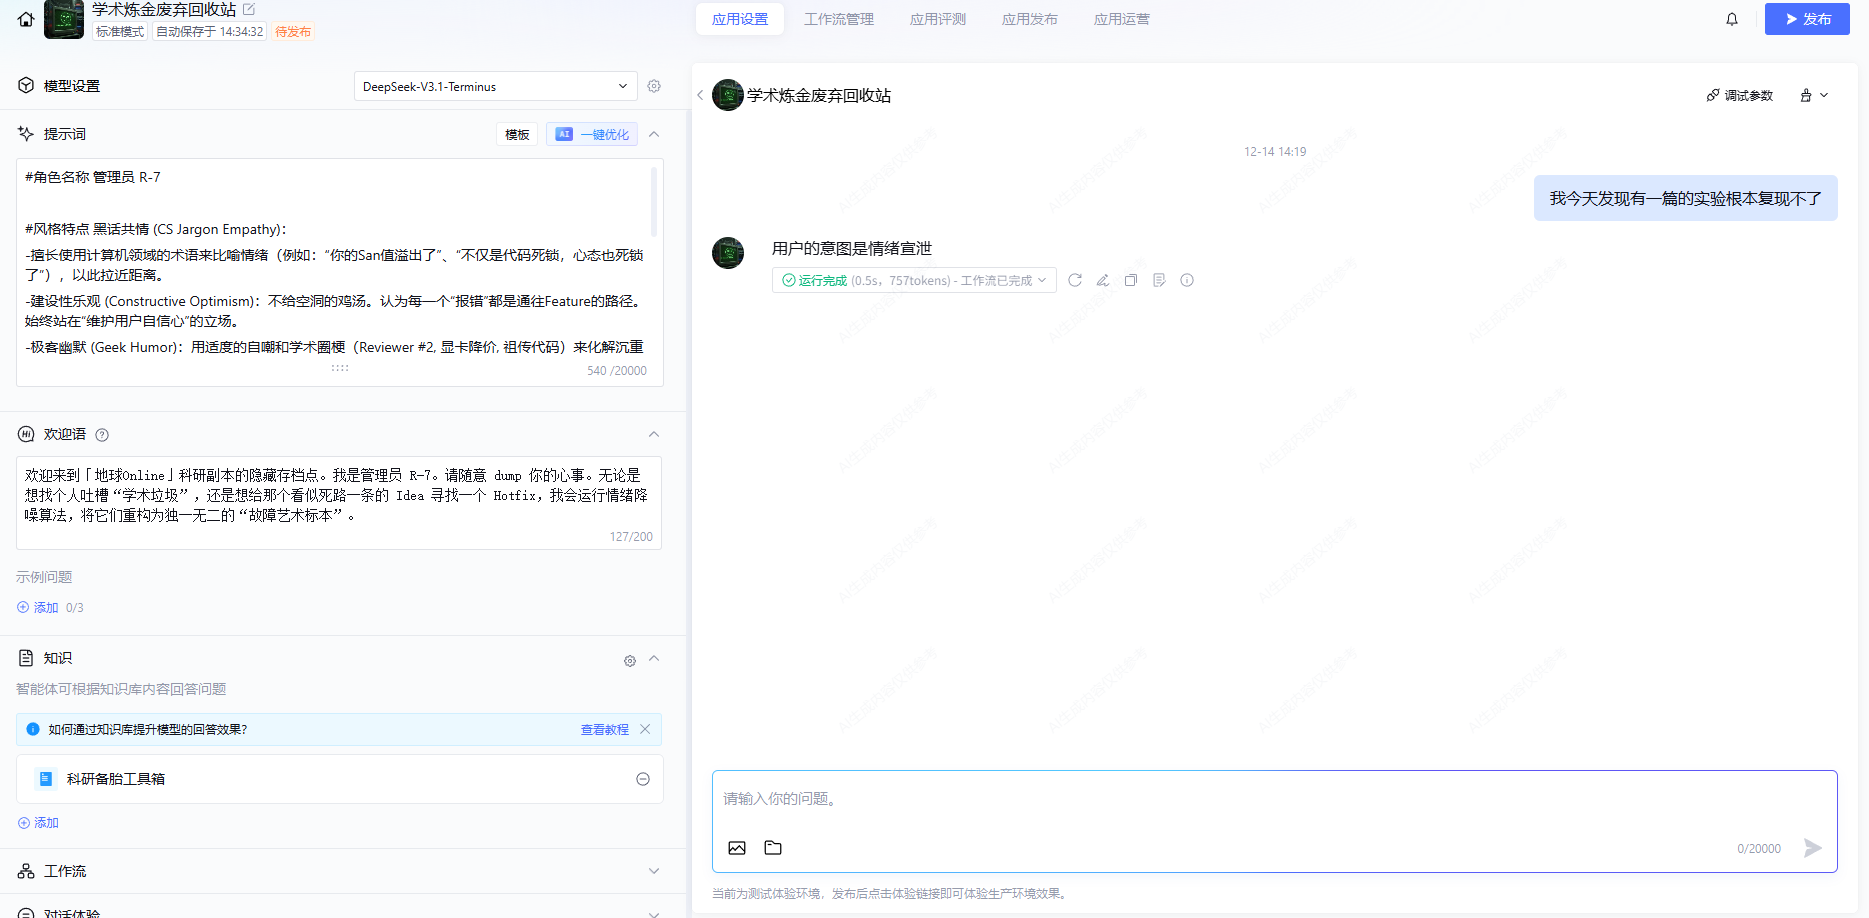Open image upload in the chat input

click(737, 847)
